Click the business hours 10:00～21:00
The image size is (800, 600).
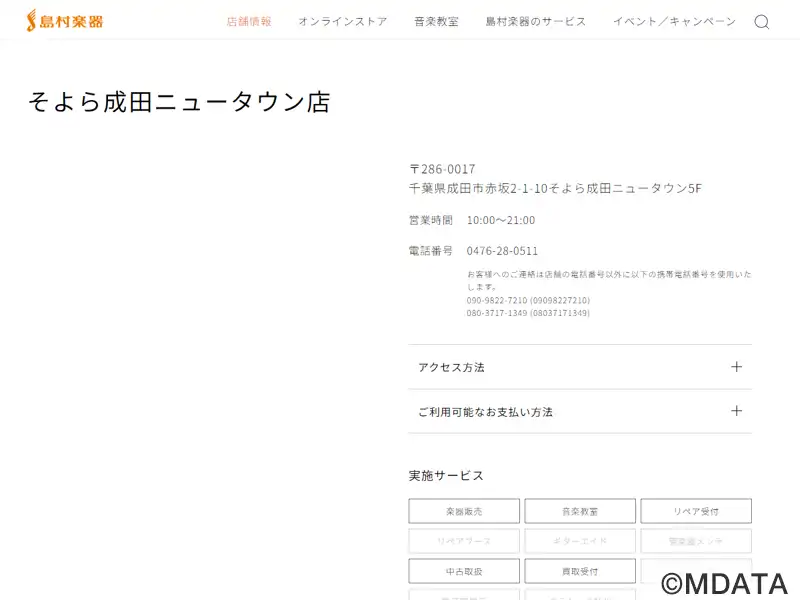click(x=501, y=220)
